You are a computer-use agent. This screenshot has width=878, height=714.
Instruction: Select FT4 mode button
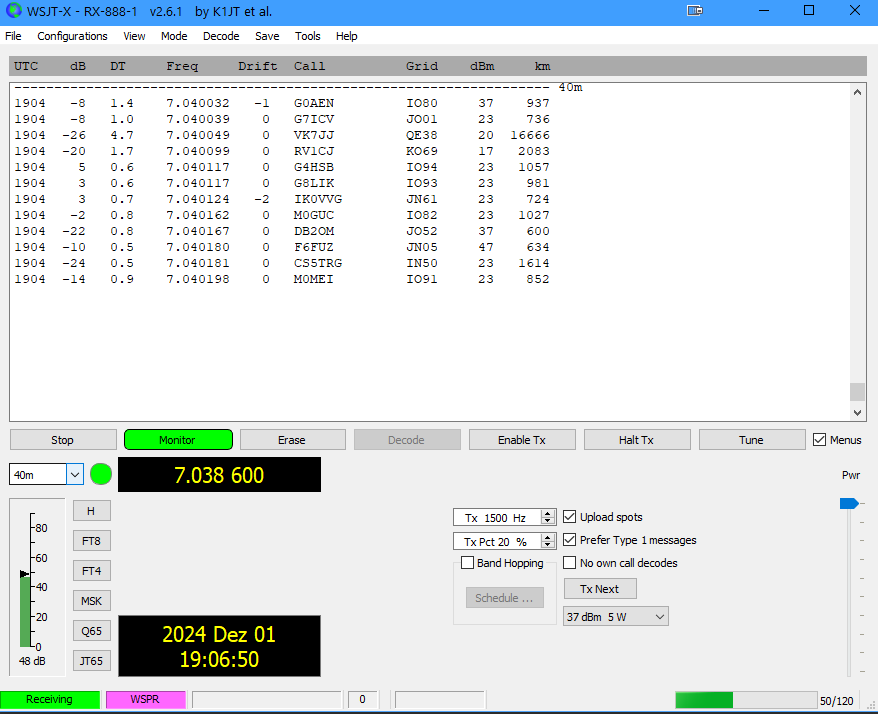[91, 571]
